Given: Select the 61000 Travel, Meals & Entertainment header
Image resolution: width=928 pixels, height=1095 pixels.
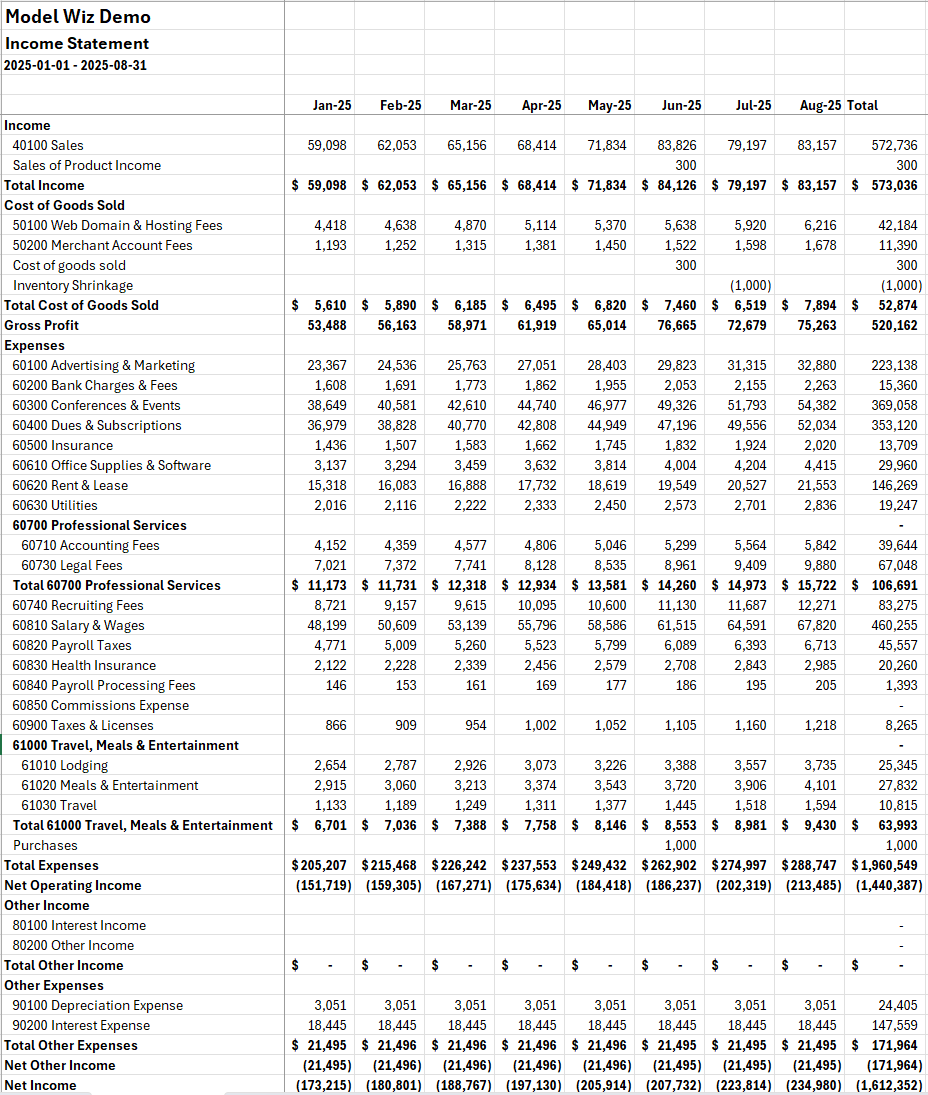Looking at the screenshot, I should coord(125,745).
